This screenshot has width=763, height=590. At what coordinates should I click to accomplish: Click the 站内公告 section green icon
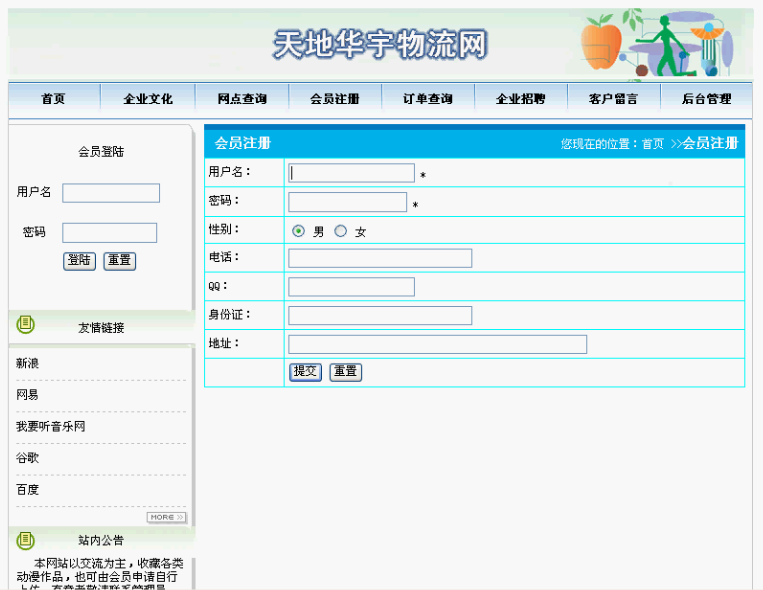[25, 540]
